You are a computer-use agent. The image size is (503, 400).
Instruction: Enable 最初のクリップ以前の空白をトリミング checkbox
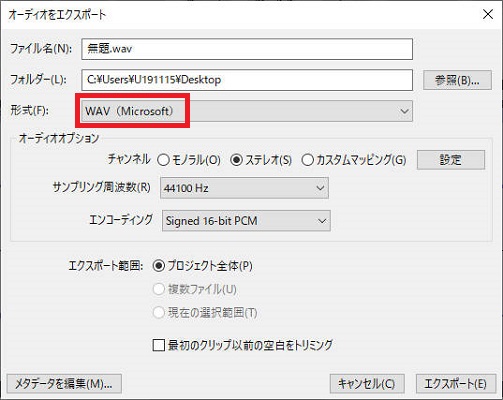point(243,345)
